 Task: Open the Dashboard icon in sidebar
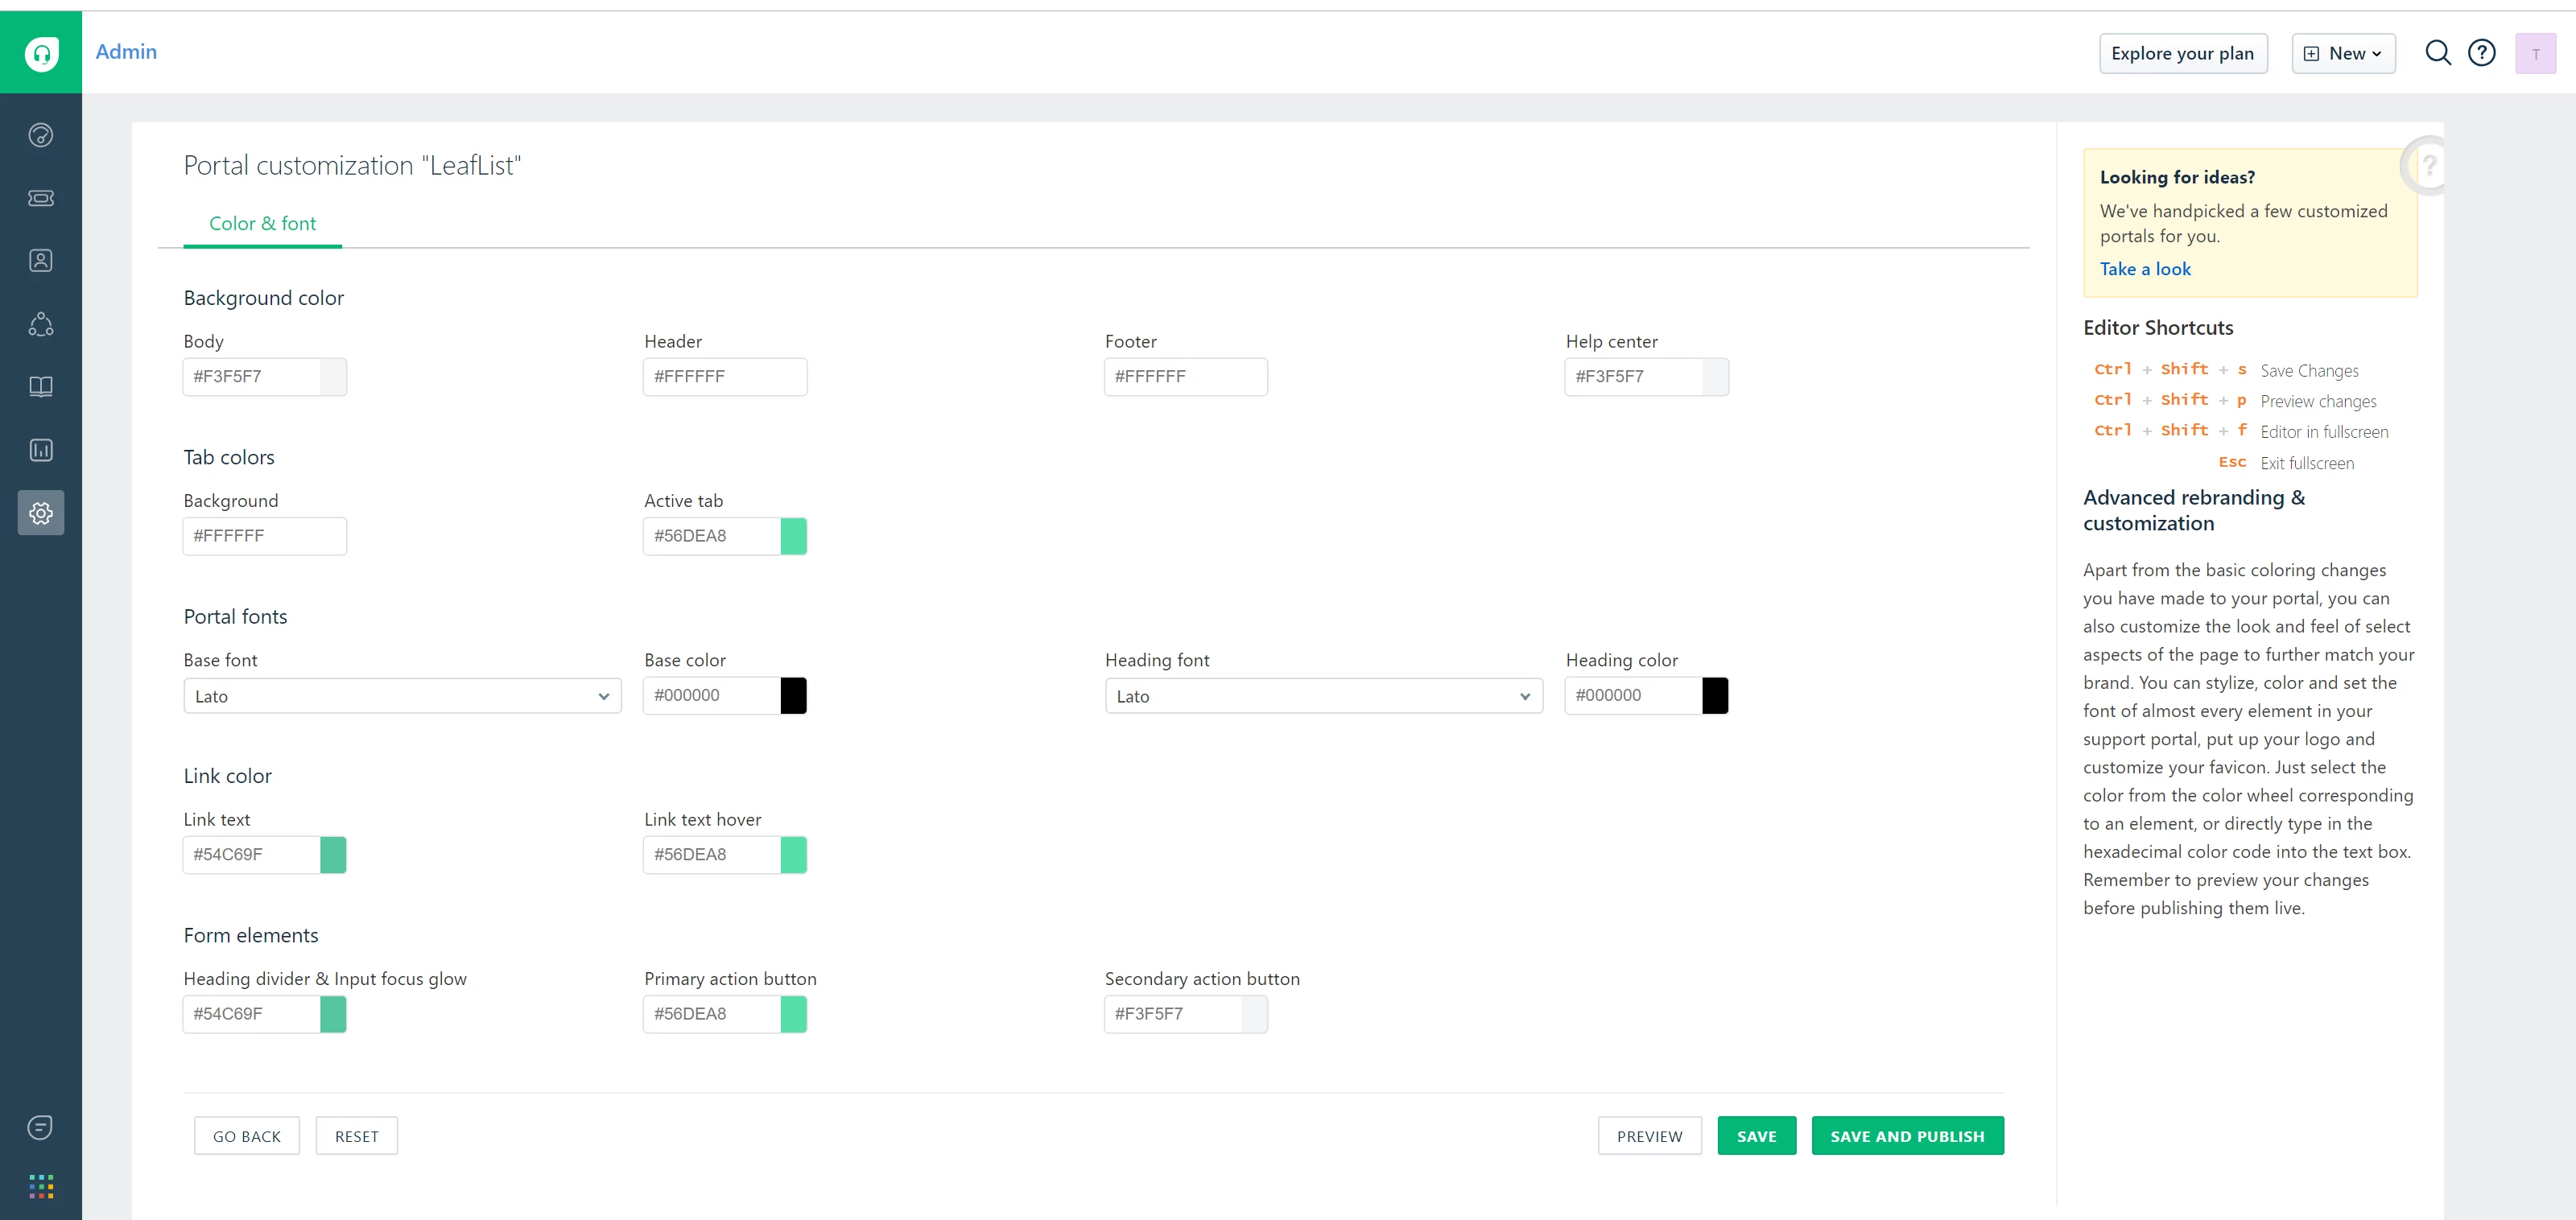(x=41, y=135)
